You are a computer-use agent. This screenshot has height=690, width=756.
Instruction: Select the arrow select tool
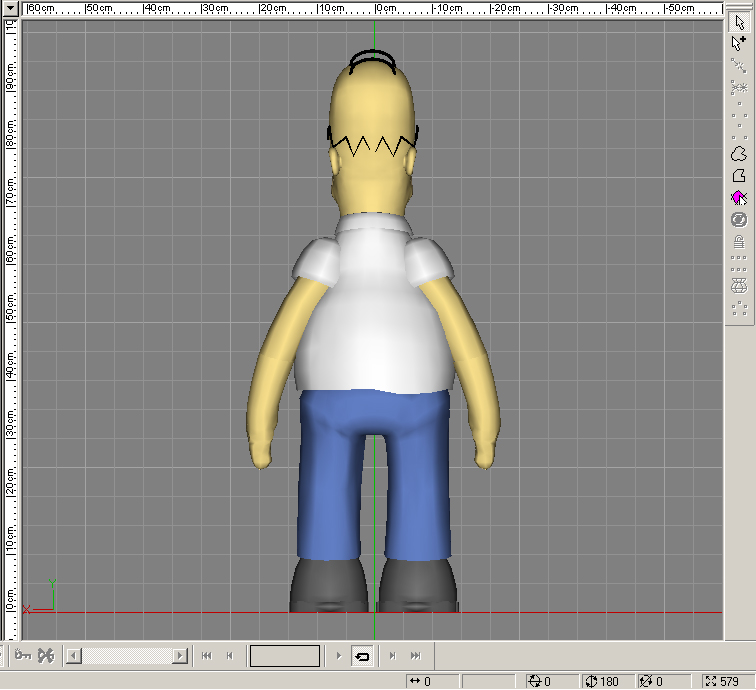(739, 22)
